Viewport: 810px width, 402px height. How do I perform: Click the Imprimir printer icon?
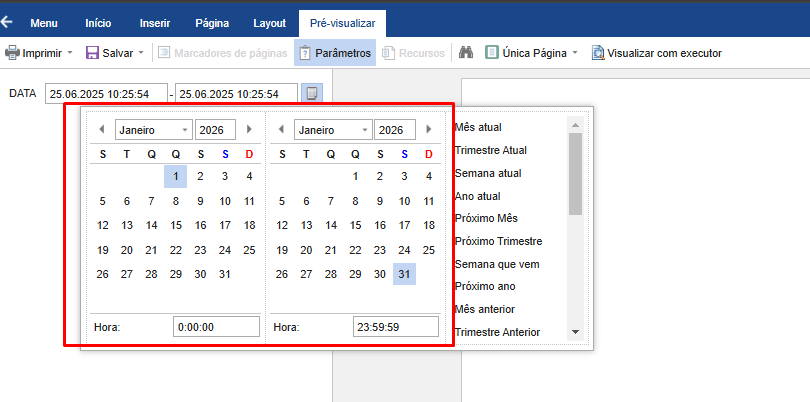coord(12,53)
